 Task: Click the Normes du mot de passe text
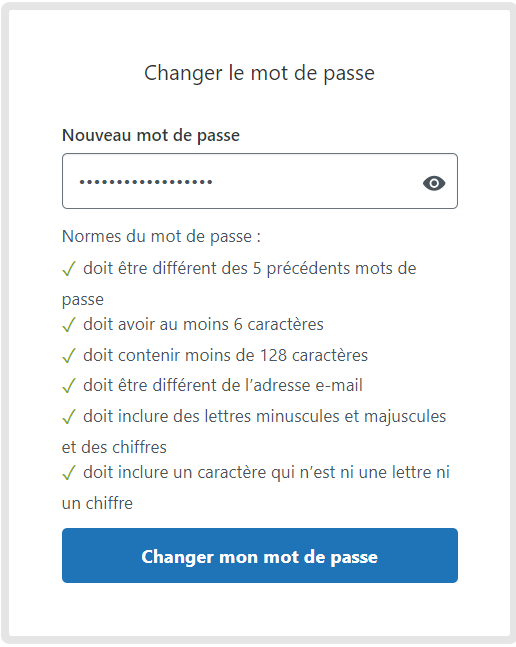point(161,237)
